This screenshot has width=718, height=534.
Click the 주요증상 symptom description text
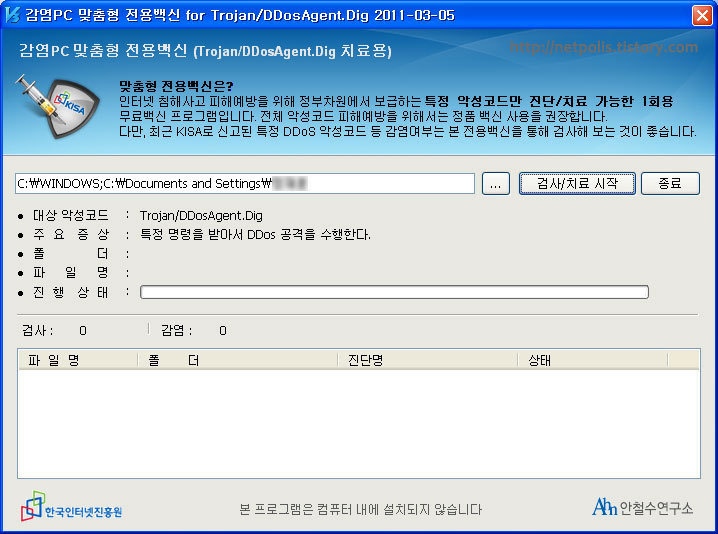click(x=255, y=234)
